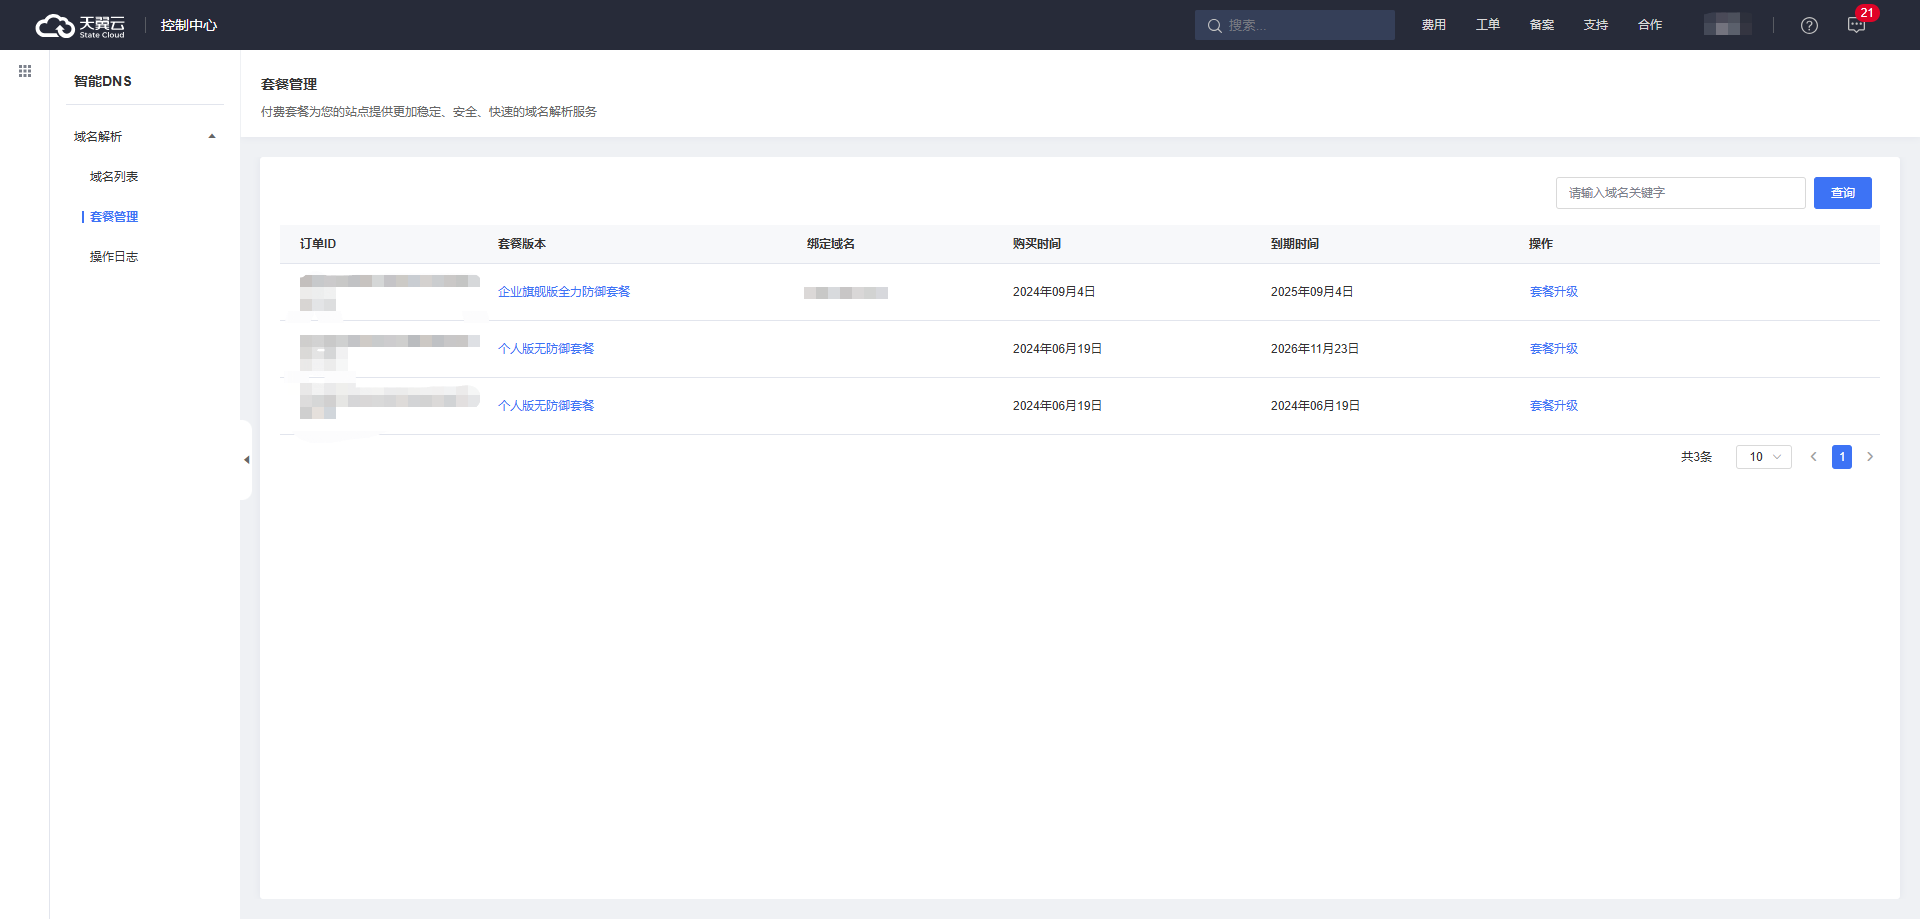Click the top search box
Viewport: 1920px width, 919px height.
pyautogui.click(x=1295, y=25)
